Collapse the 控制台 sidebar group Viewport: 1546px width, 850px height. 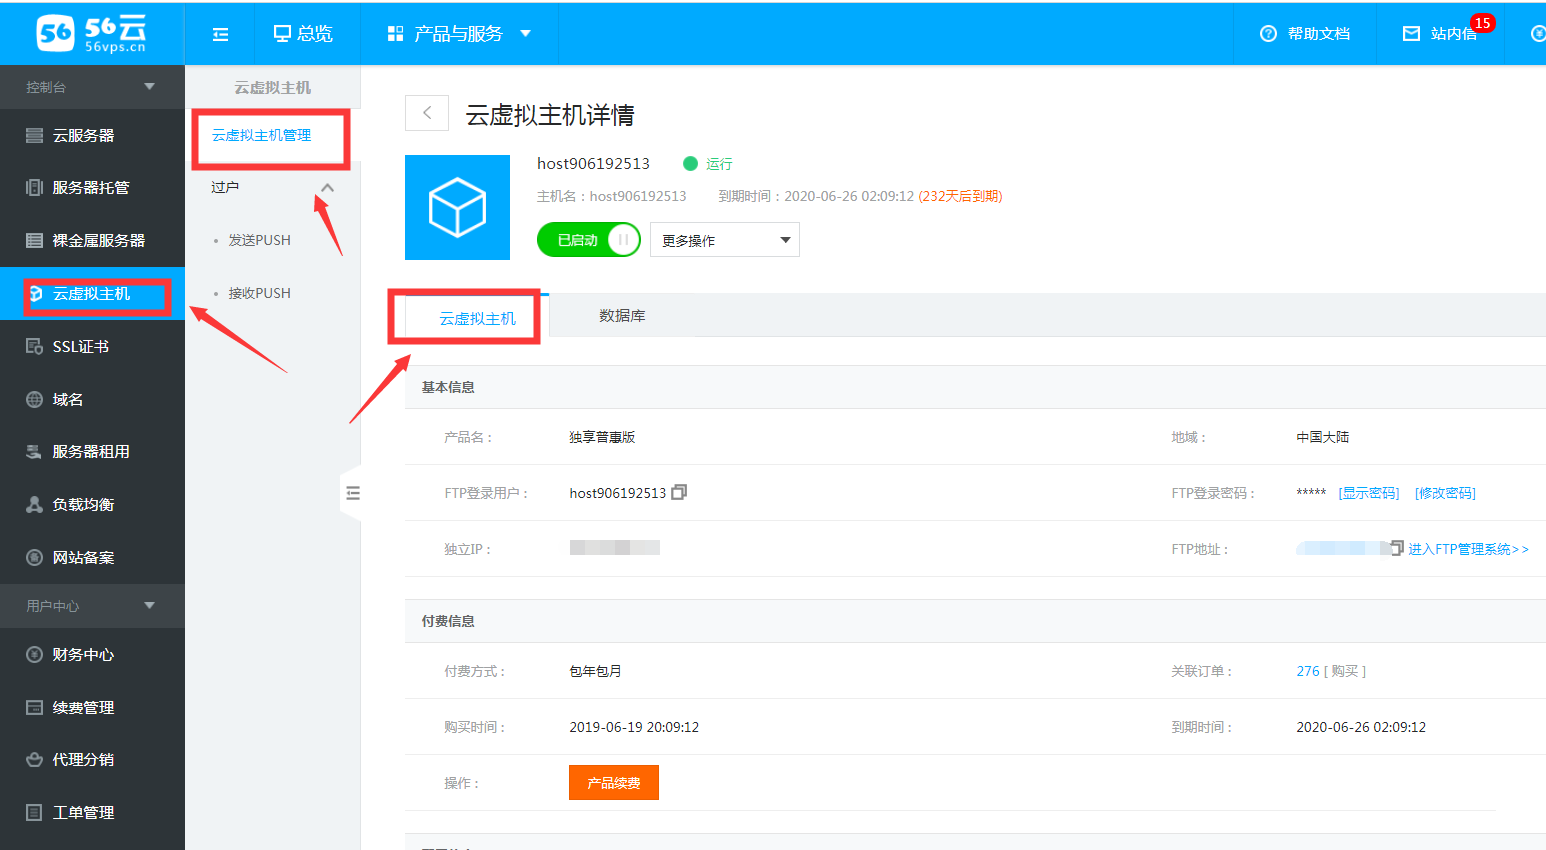149,87
